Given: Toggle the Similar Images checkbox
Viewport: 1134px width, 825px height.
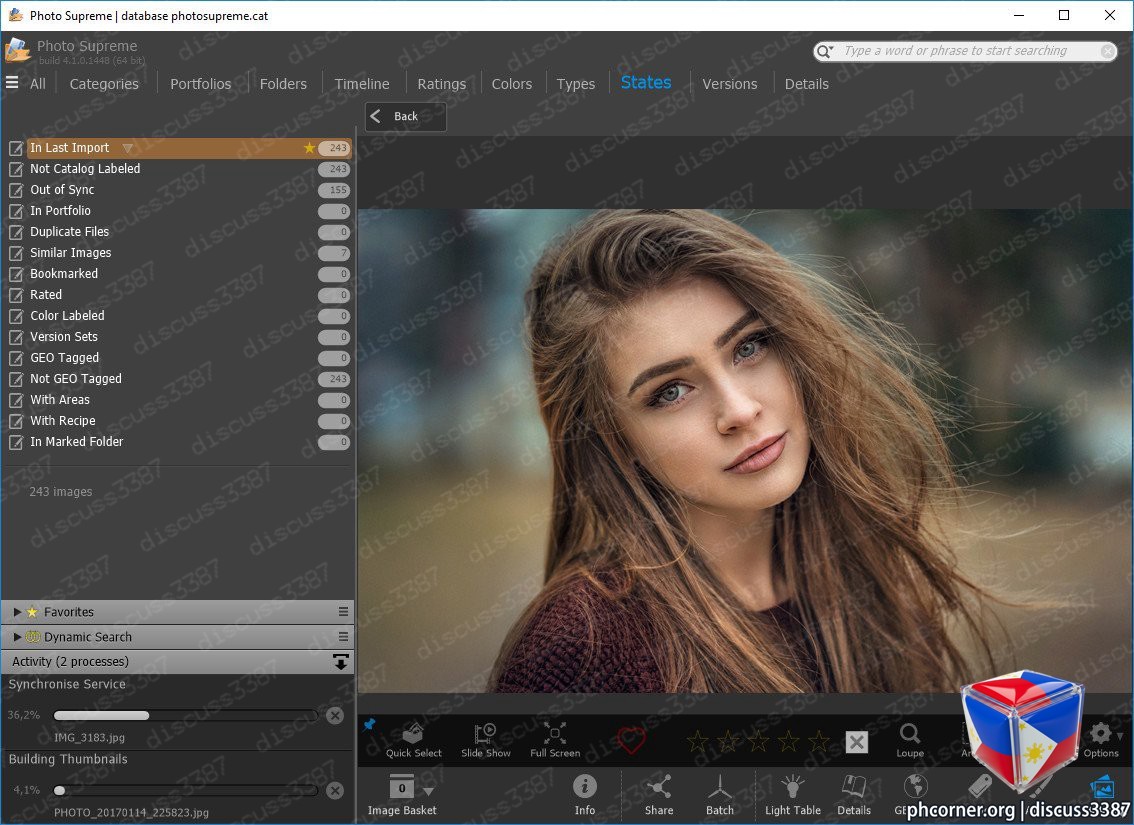Looking at the screenshot, I should [16, 254].
